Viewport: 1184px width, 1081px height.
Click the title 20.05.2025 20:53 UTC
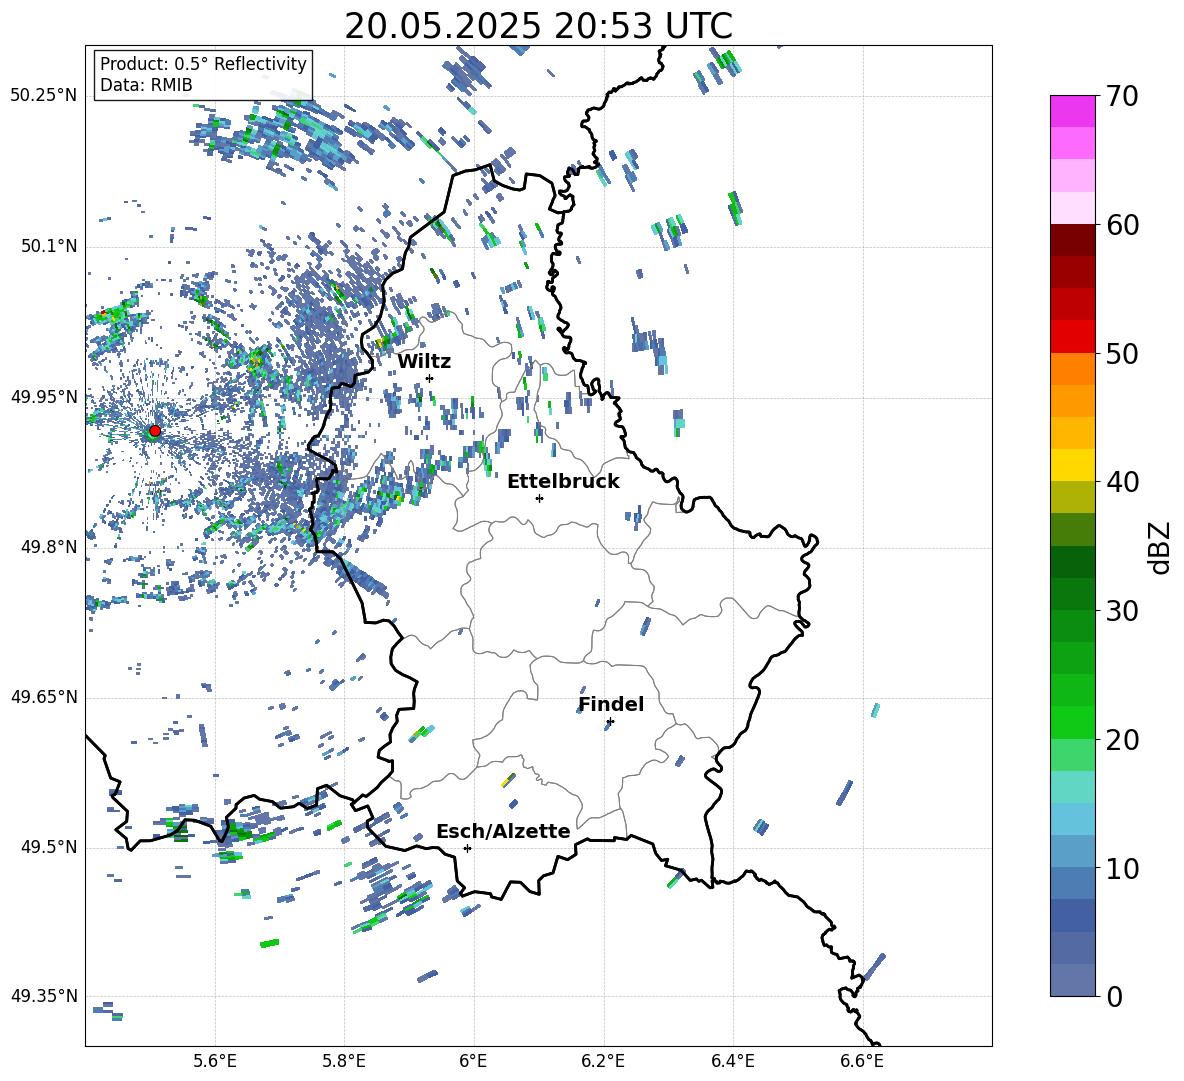[538, 26]
